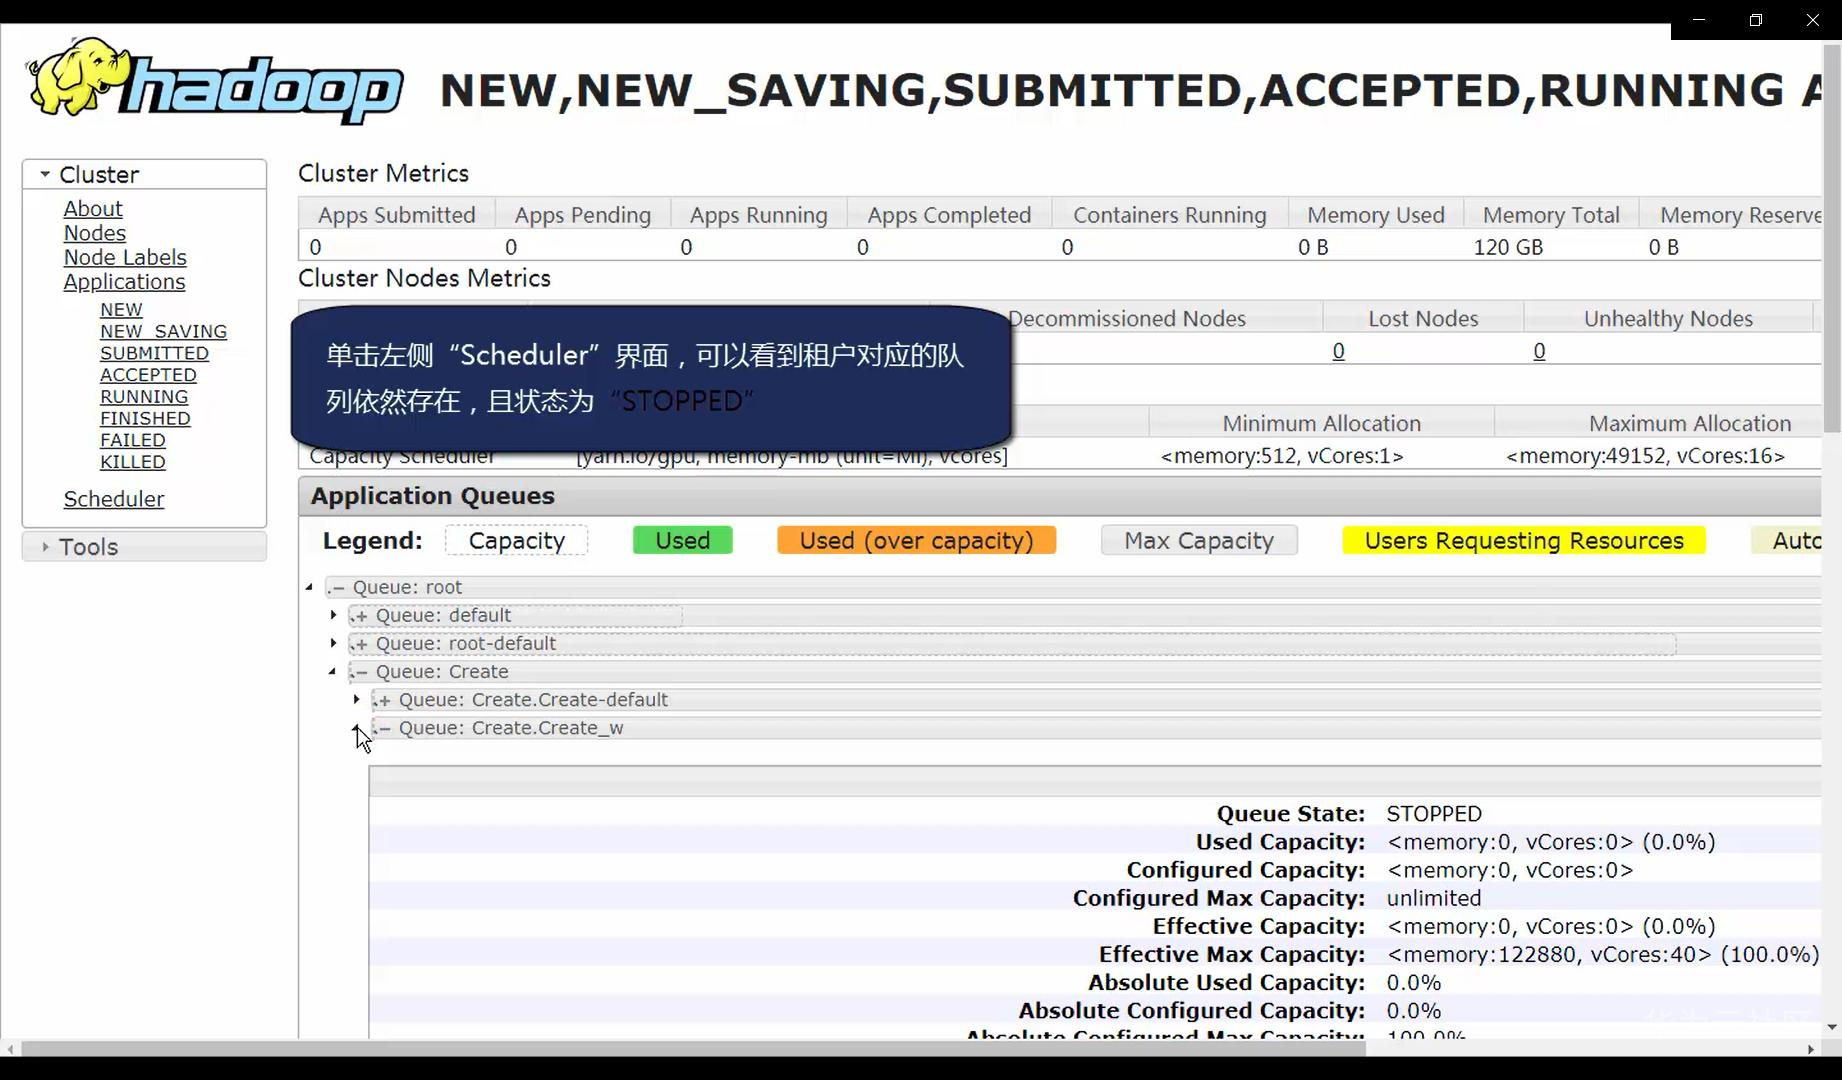Select the Queue: root bar
This screenshot has width=1842, height=1080.
[x=1073, y=587]
